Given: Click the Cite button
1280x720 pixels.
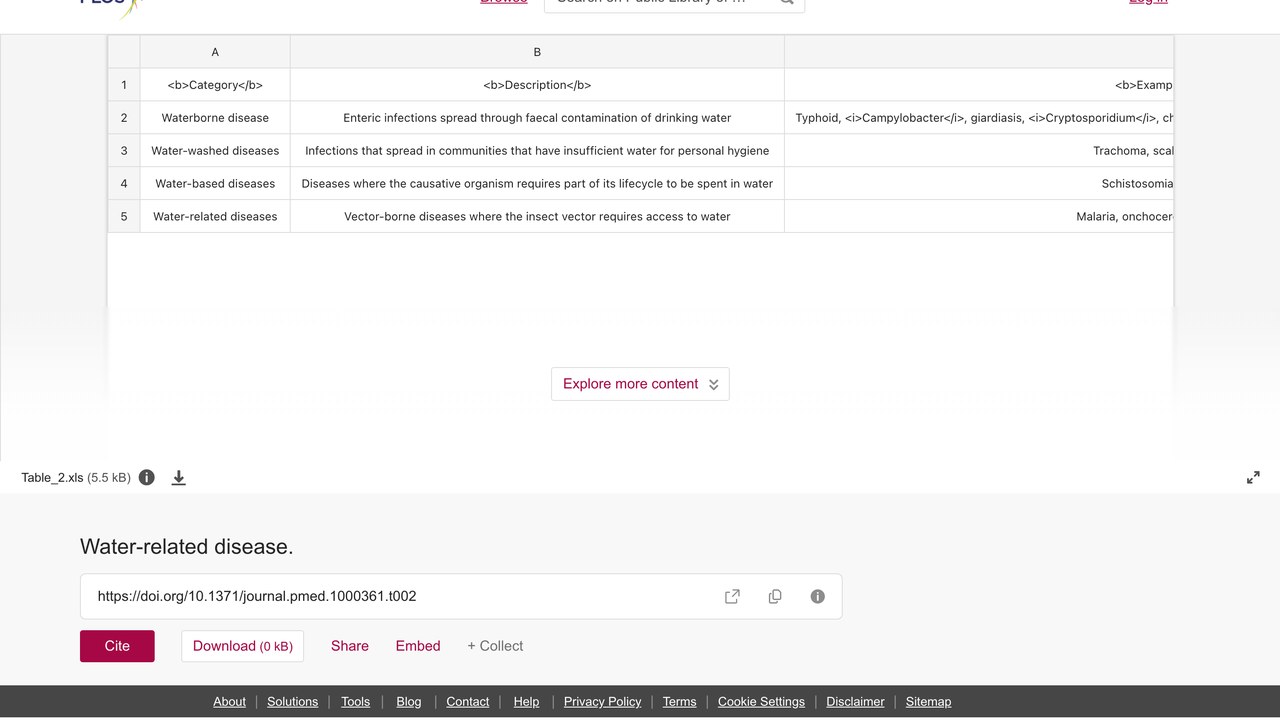Looking at the screenshot, I should 117,646.
